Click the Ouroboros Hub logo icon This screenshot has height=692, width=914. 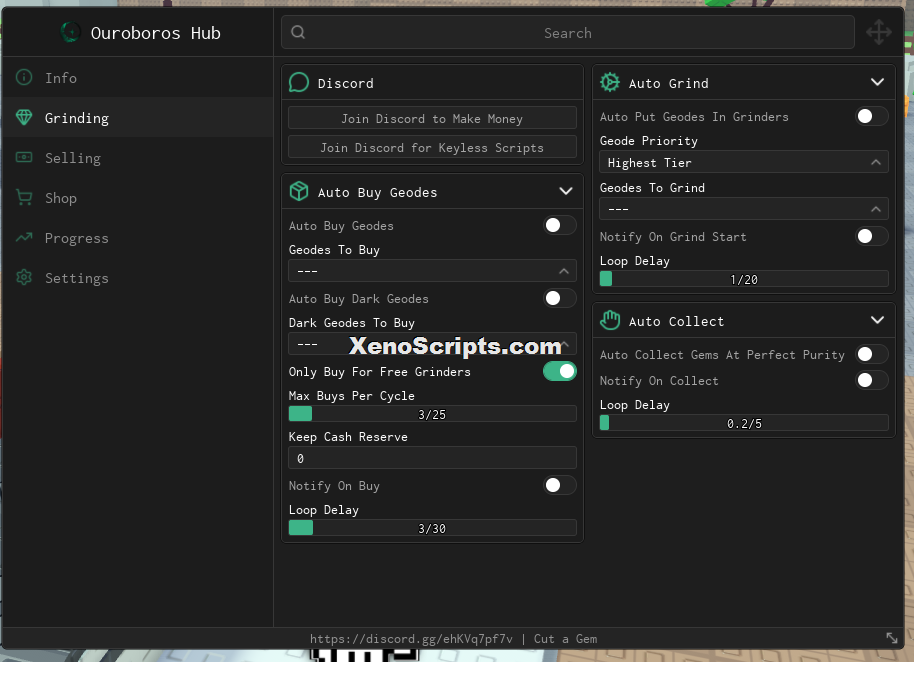click(71, 32)
